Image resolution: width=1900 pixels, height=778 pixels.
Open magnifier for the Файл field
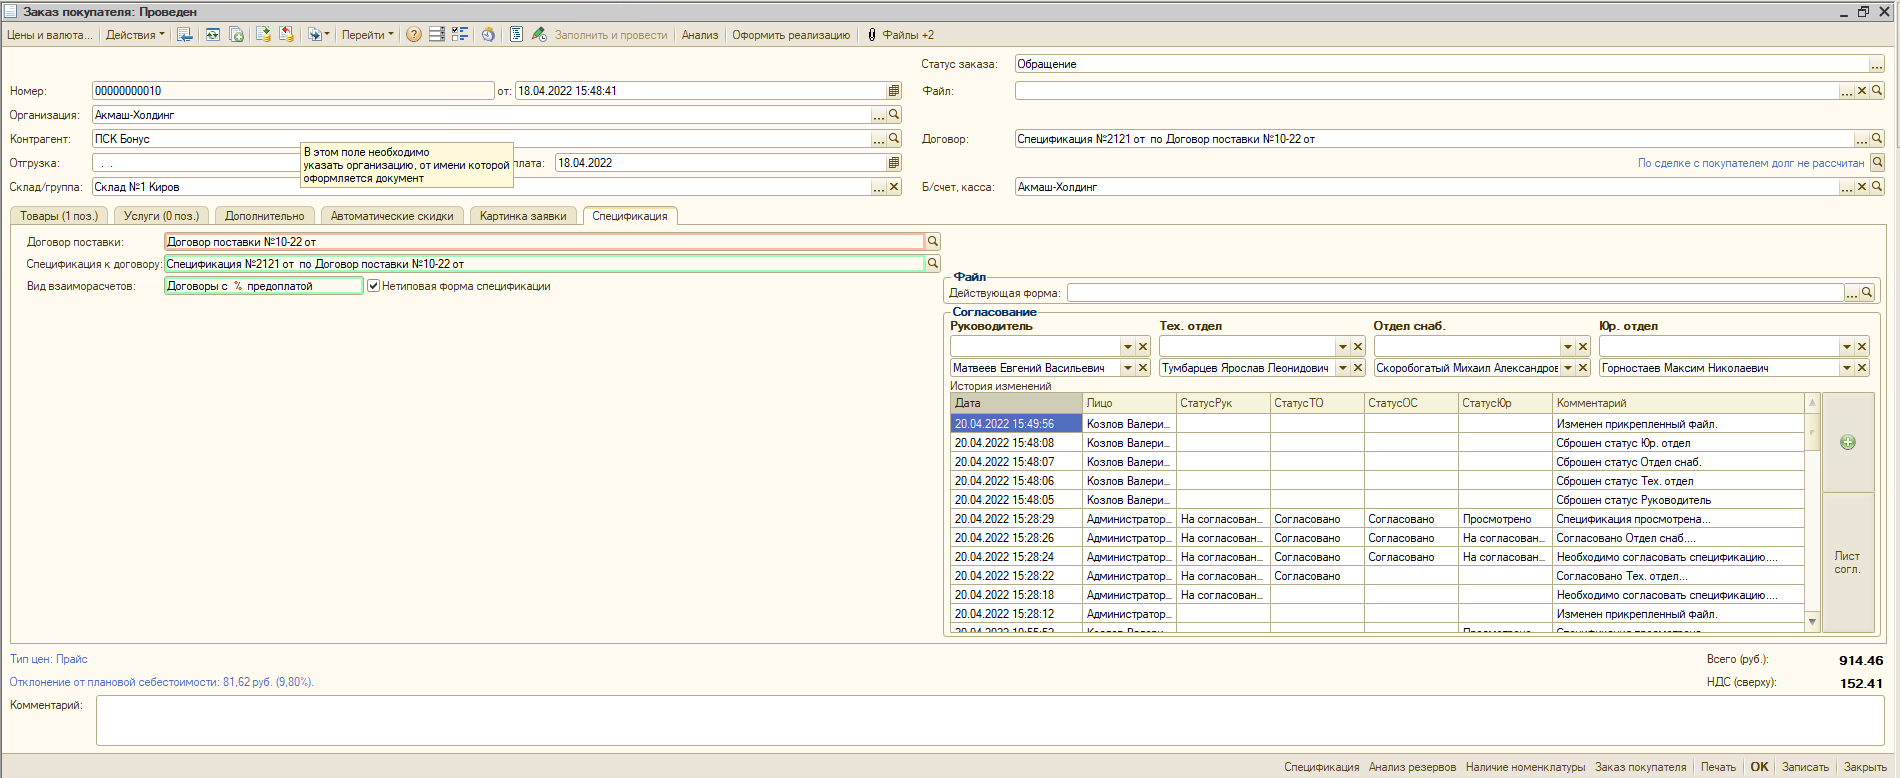1877,91
